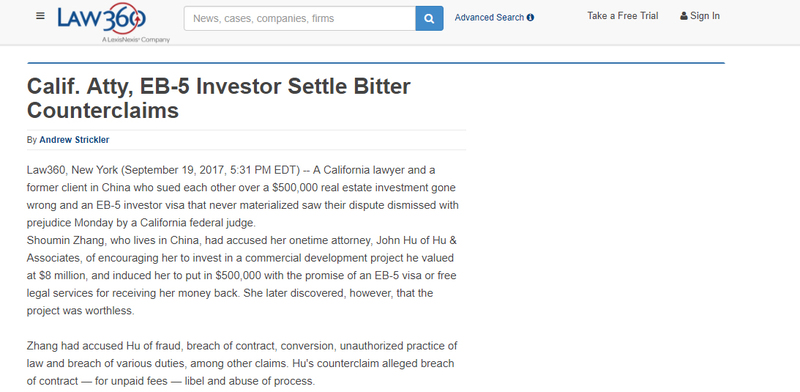Click the user silhouette icon by Sign In
800x392 pixels.
click(x=684, y=16)
